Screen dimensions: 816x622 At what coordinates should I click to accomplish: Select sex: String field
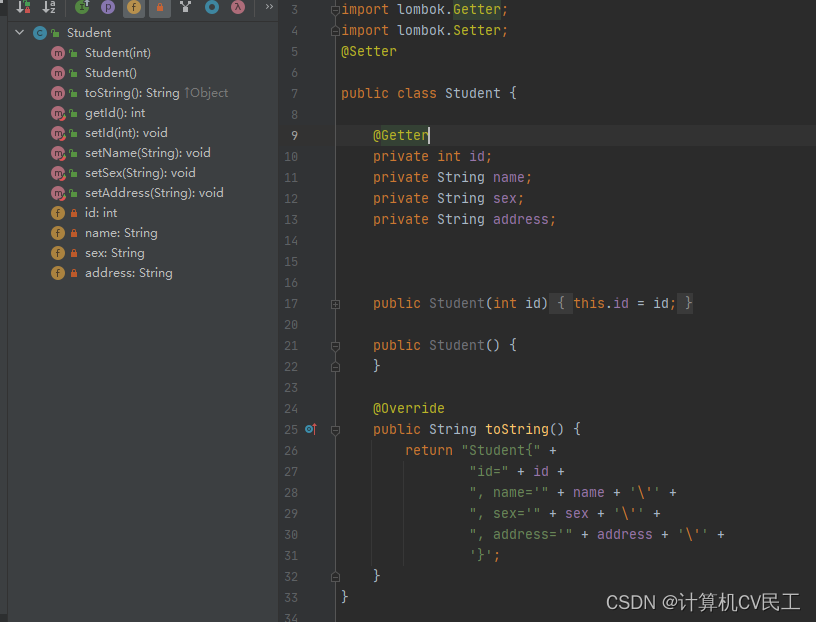pos(115,253)
